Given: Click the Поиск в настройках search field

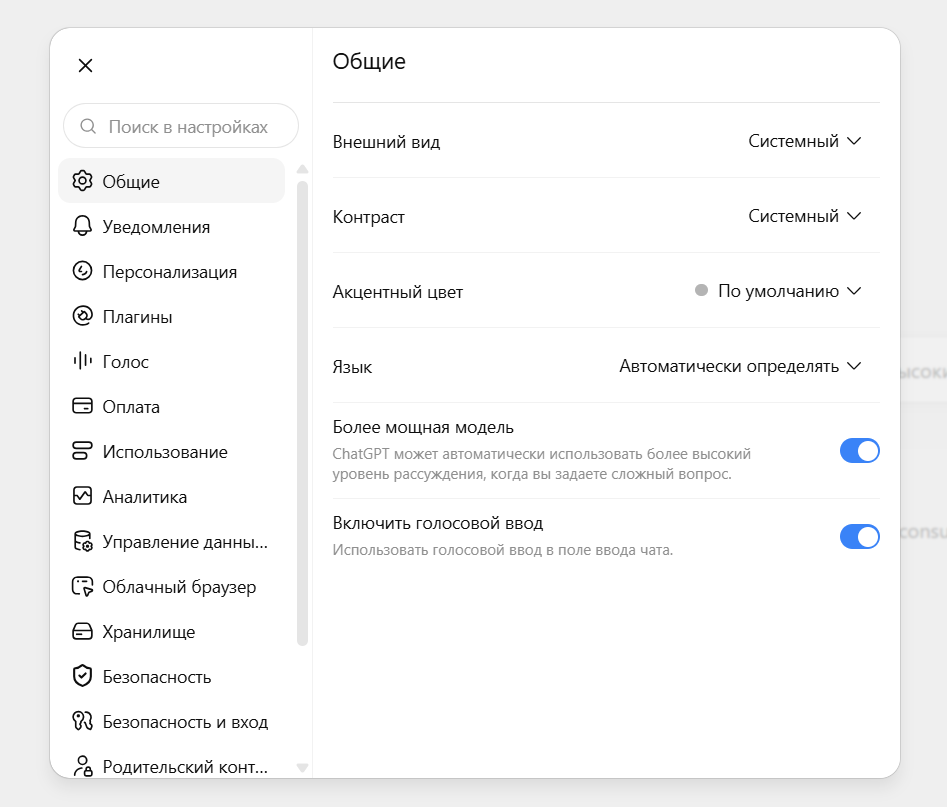Looking at the screenshot, I should (181, 126).
